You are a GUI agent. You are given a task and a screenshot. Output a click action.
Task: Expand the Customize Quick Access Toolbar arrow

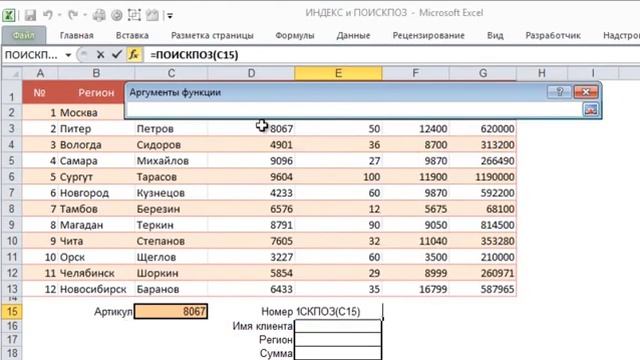click(x=170, y=16)
